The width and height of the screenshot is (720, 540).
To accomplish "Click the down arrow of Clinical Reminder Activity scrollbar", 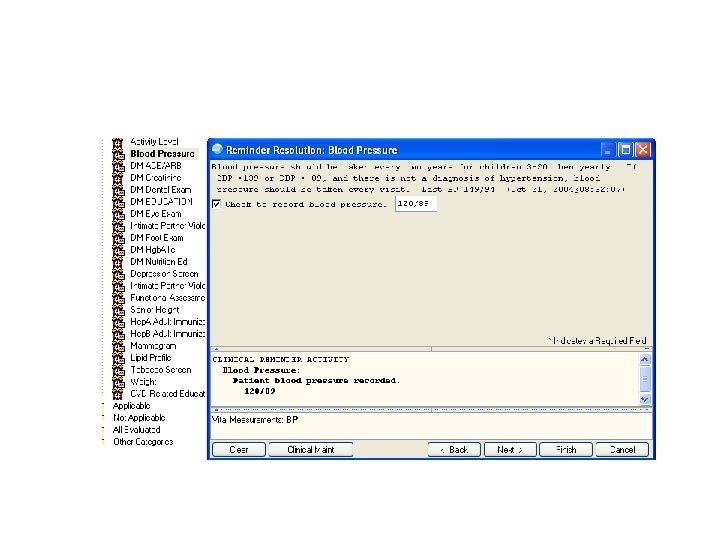I will click(x=645, y=399).
